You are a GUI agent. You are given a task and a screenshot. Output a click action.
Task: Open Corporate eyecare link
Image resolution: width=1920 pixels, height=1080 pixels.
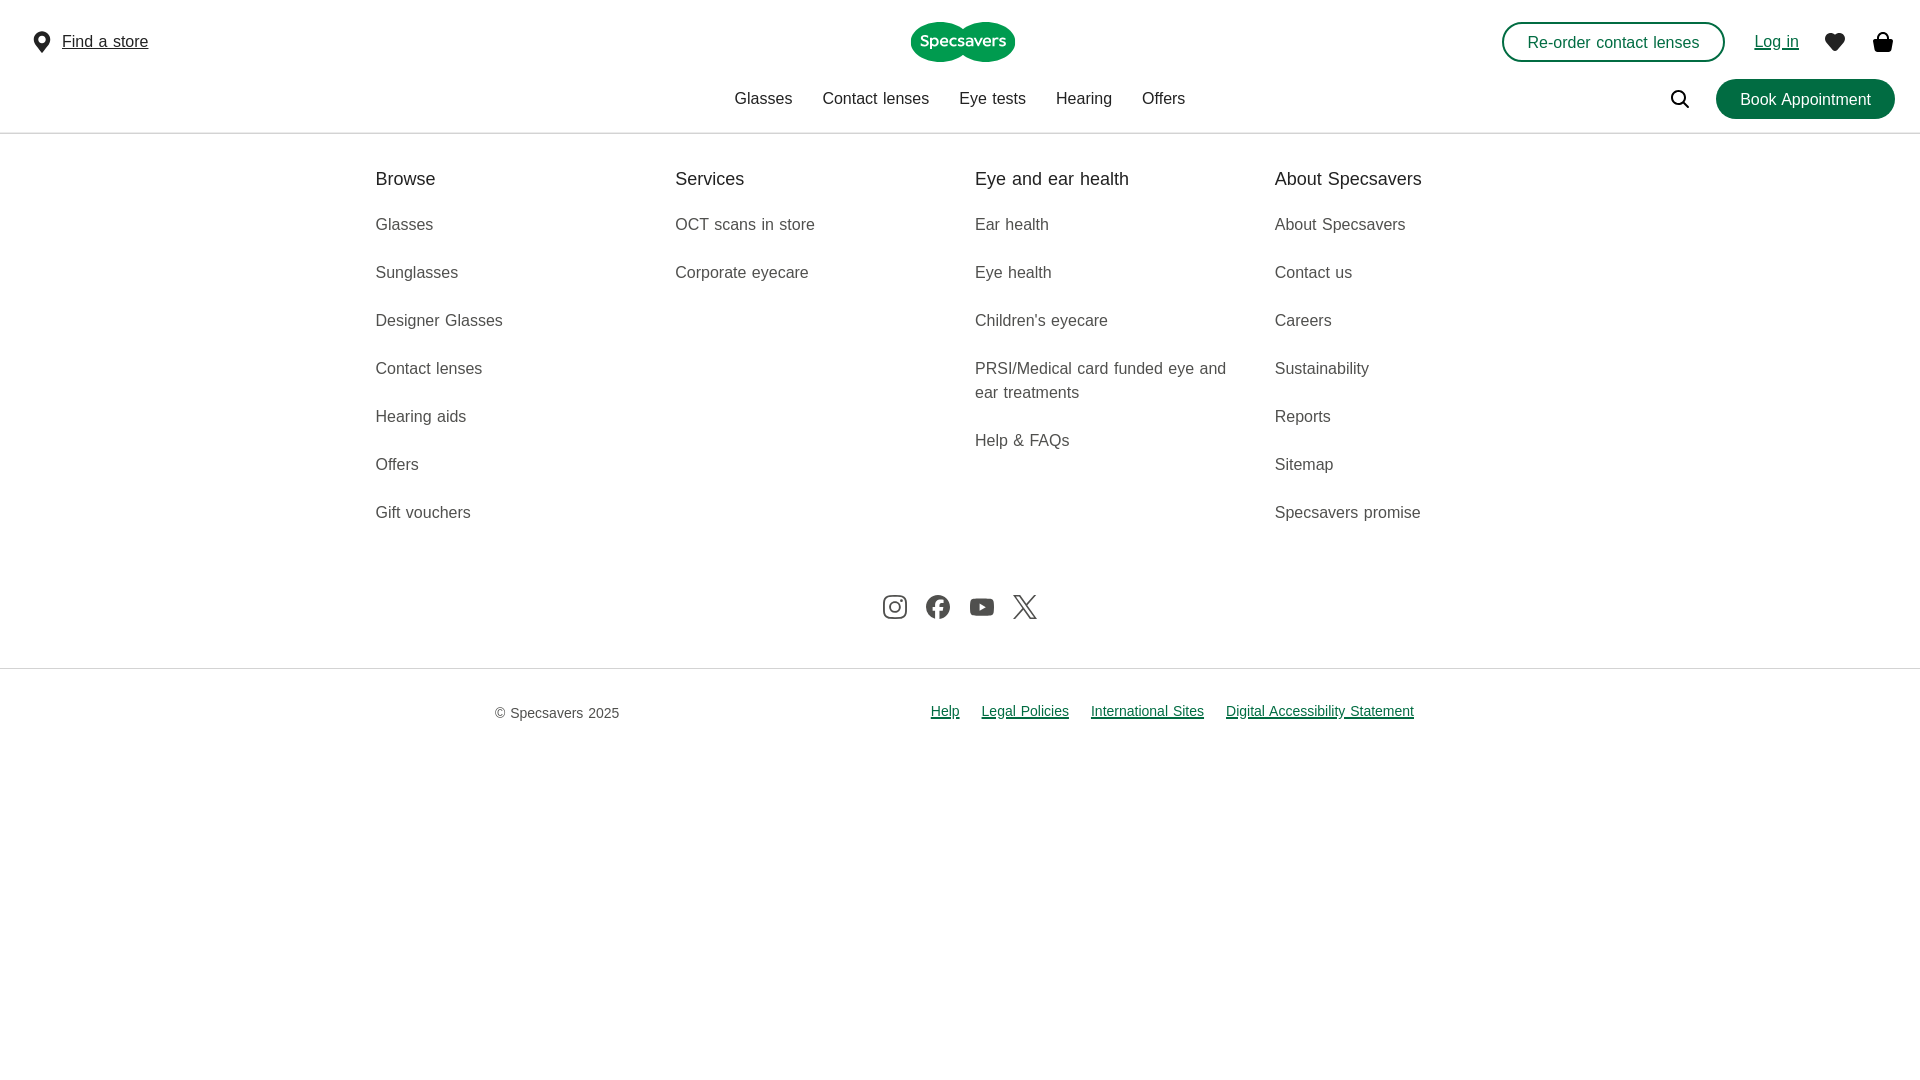(x=741, y=273)
